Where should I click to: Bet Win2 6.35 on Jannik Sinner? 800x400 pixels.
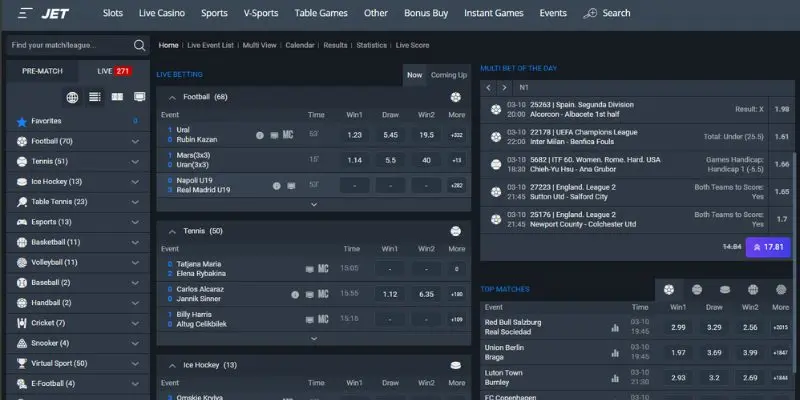point(426,294)
